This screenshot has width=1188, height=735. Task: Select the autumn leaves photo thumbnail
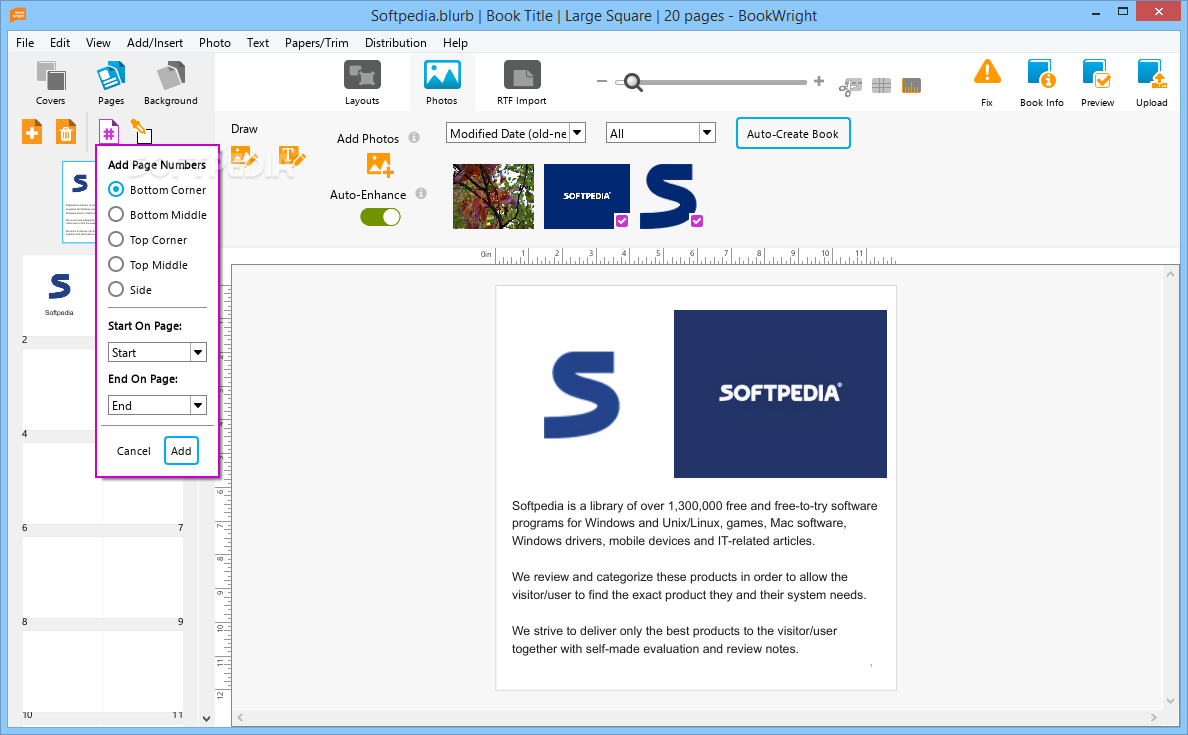493,196
